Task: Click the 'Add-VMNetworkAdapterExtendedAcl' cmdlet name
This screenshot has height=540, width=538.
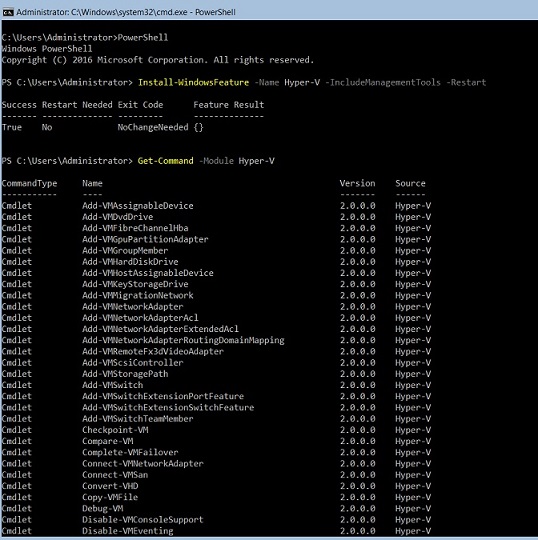Action: (160, 329)
